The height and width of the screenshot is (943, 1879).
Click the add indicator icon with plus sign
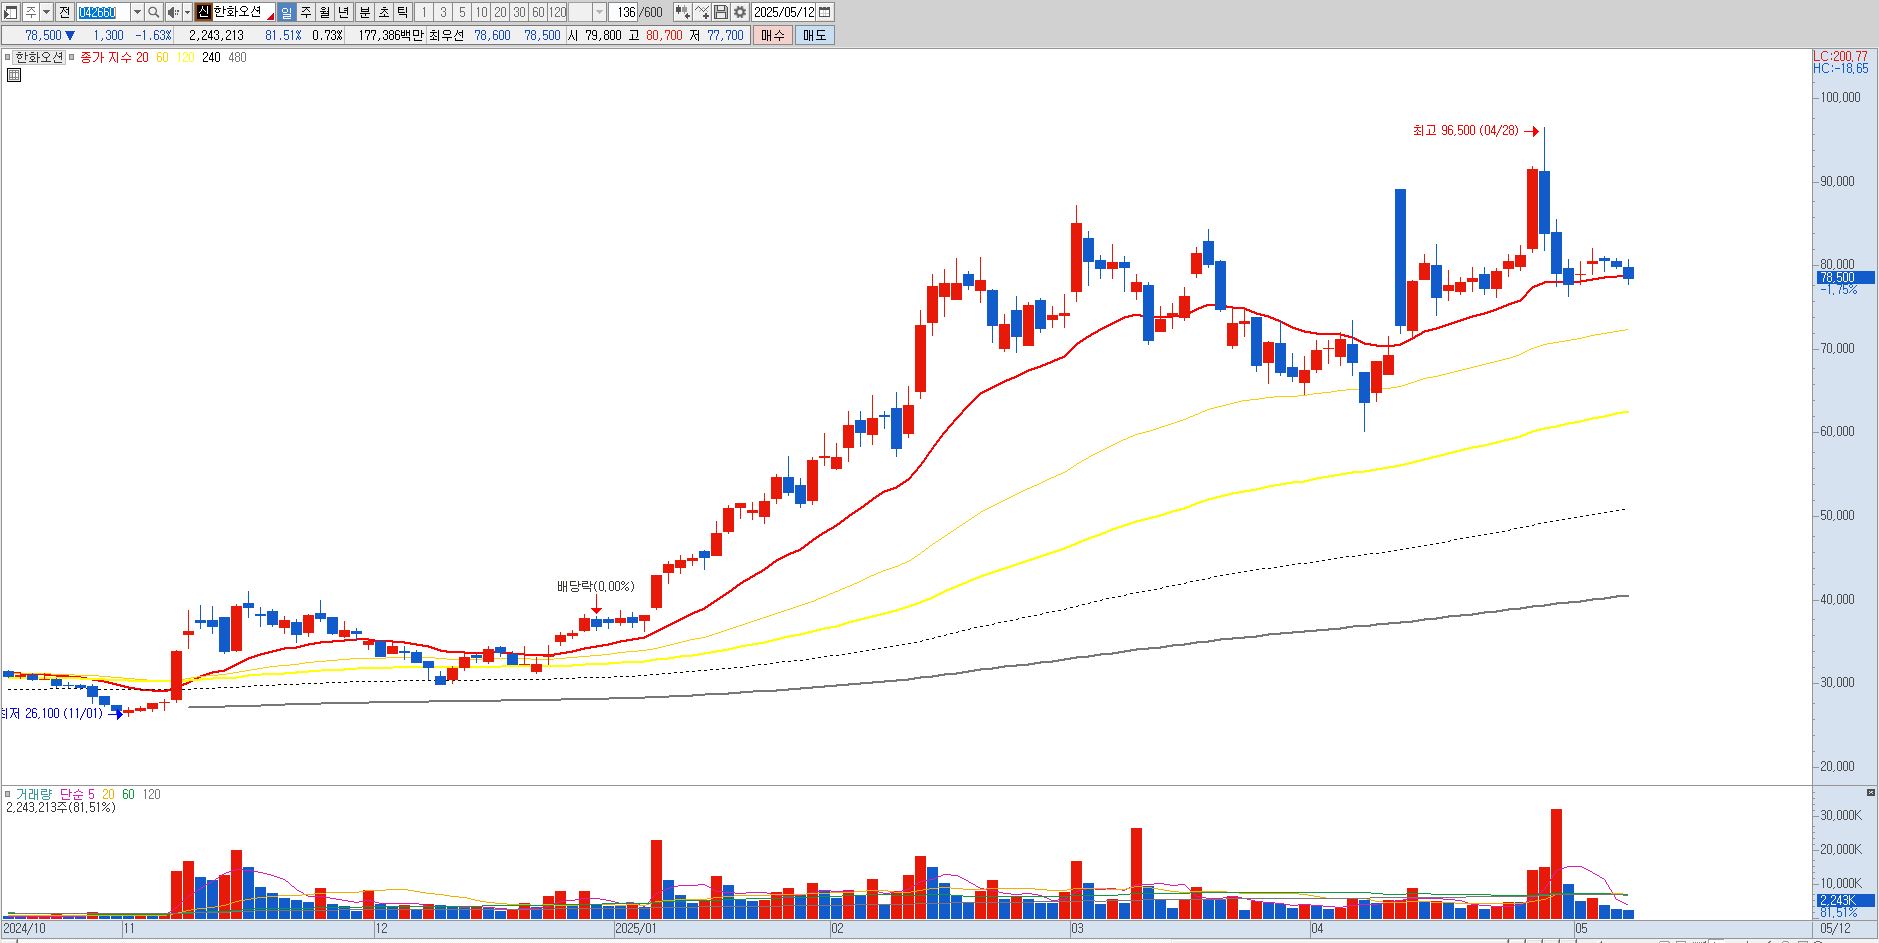pyautogui.click(x=701, y=12)
